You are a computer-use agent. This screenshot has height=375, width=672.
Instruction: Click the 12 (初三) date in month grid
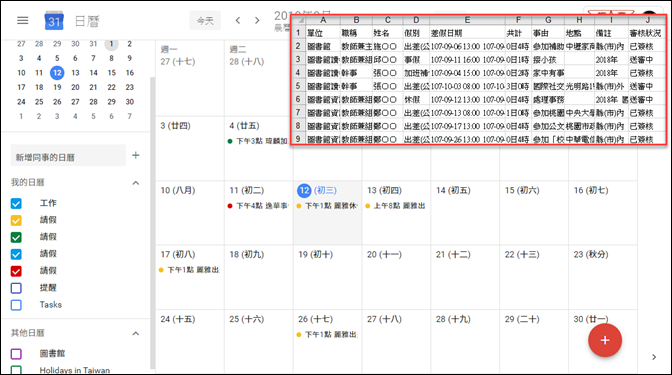pos(317,190)
